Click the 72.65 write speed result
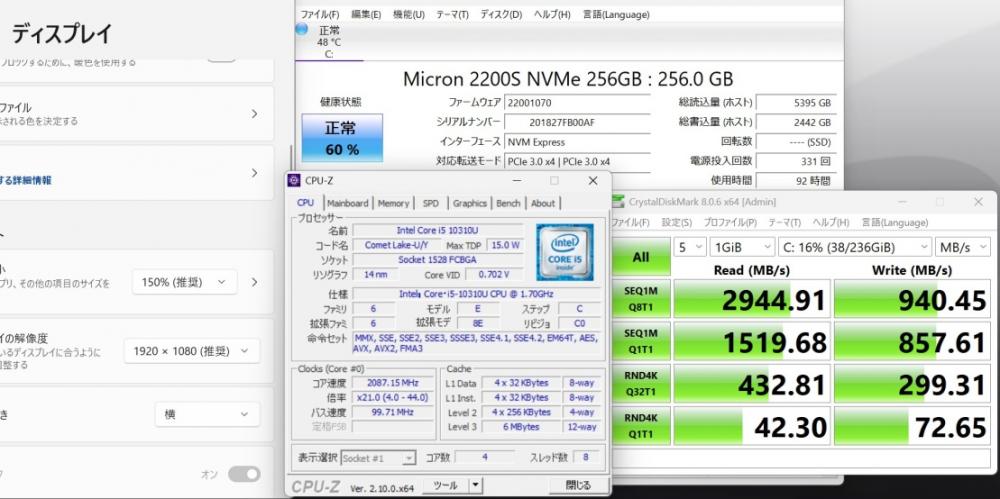Screen dimensions: 1000x499 pyautogui.click(x=913, y=426)
